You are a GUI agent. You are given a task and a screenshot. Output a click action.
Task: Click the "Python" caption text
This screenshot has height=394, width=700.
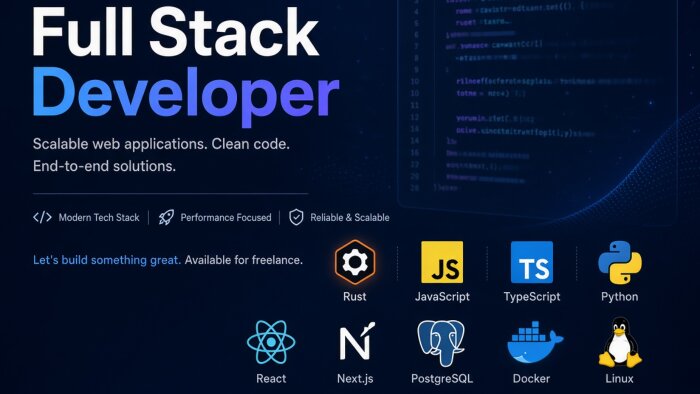(x=620, y=297)
